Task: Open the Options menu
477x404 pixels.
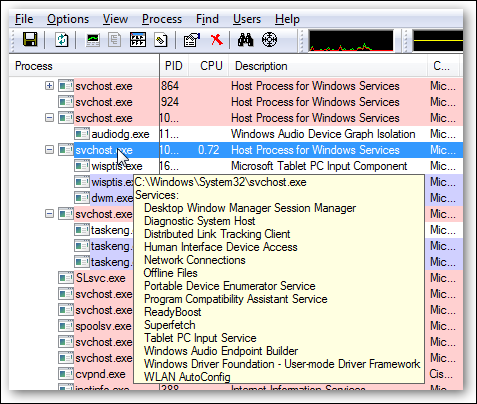Action: (68, 19)
